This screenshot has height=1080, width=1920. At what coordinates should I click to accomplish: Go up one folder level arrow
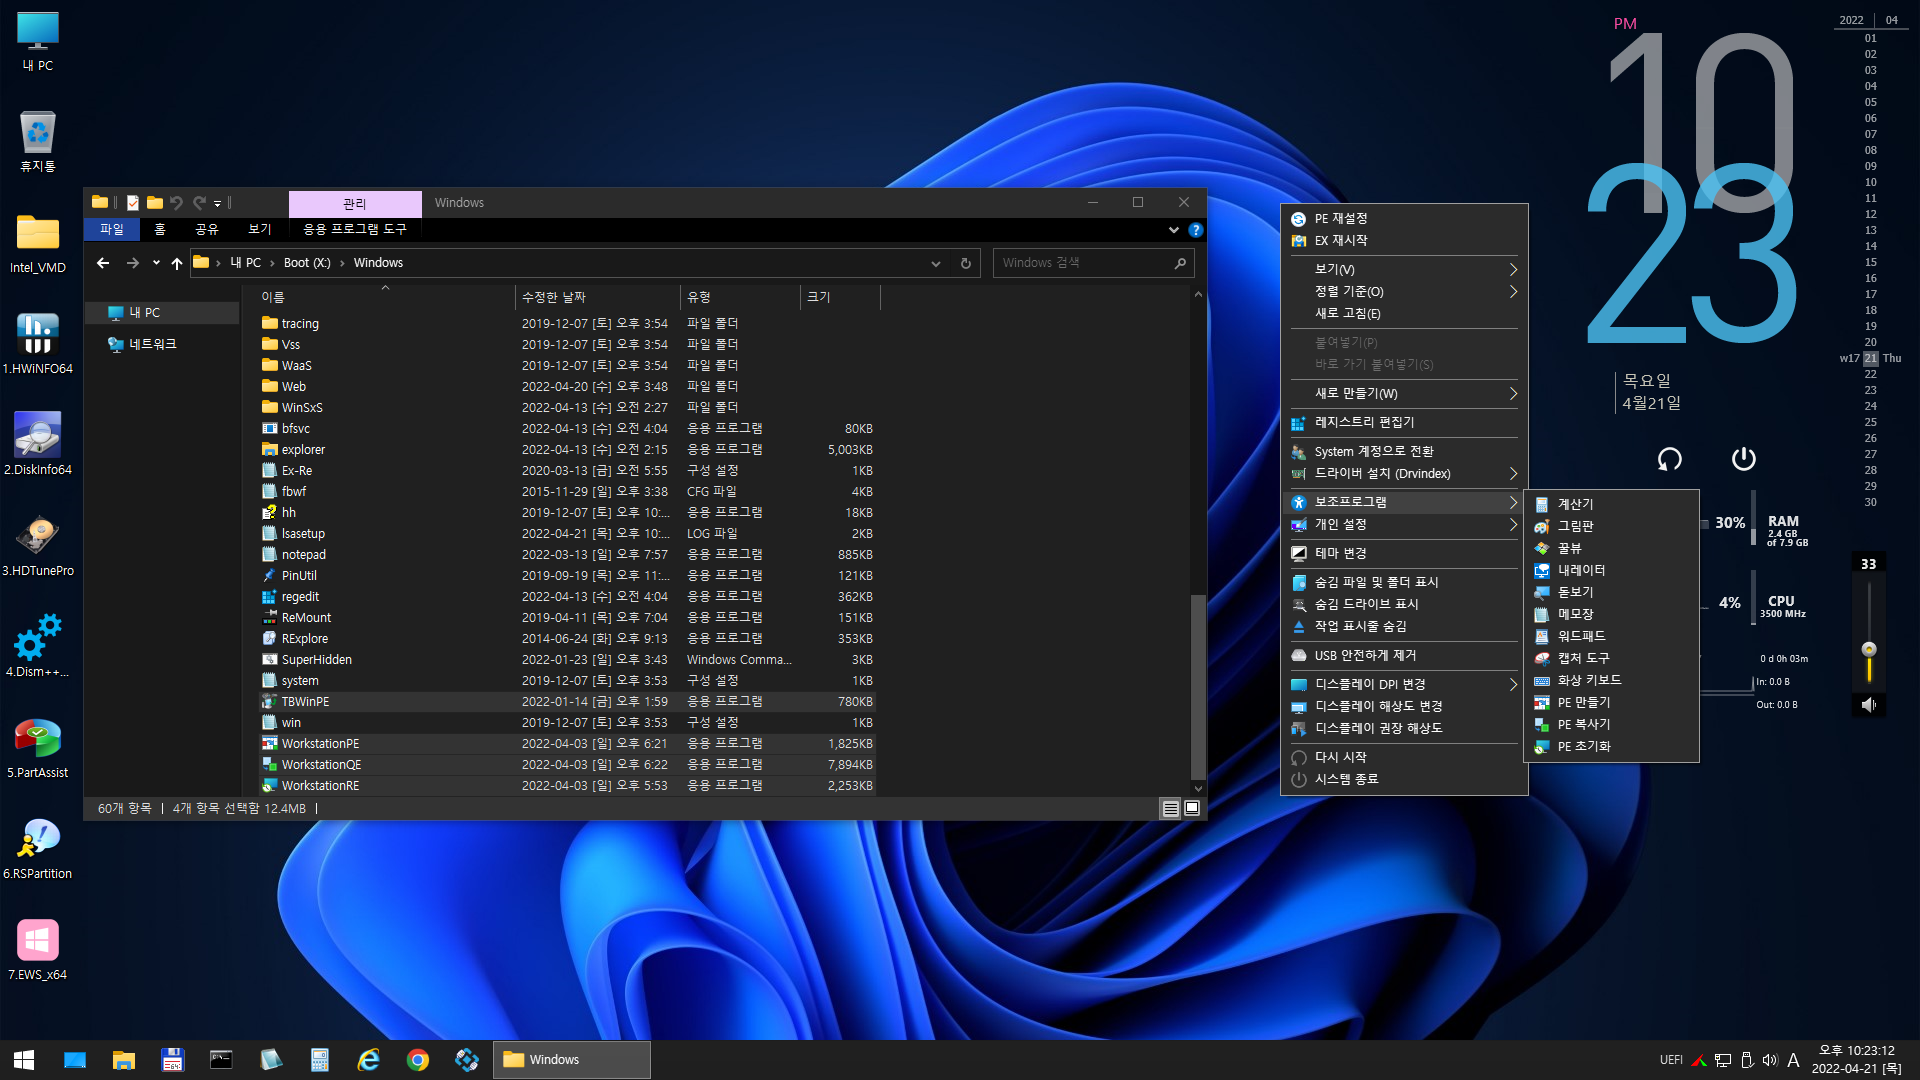tap(177, 263)
